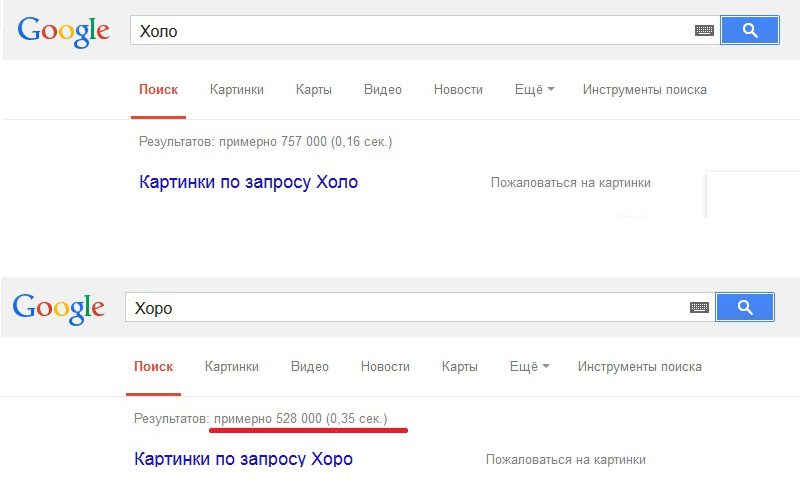Open the virtual keyboard in the Хоро search box

(699, 308)
